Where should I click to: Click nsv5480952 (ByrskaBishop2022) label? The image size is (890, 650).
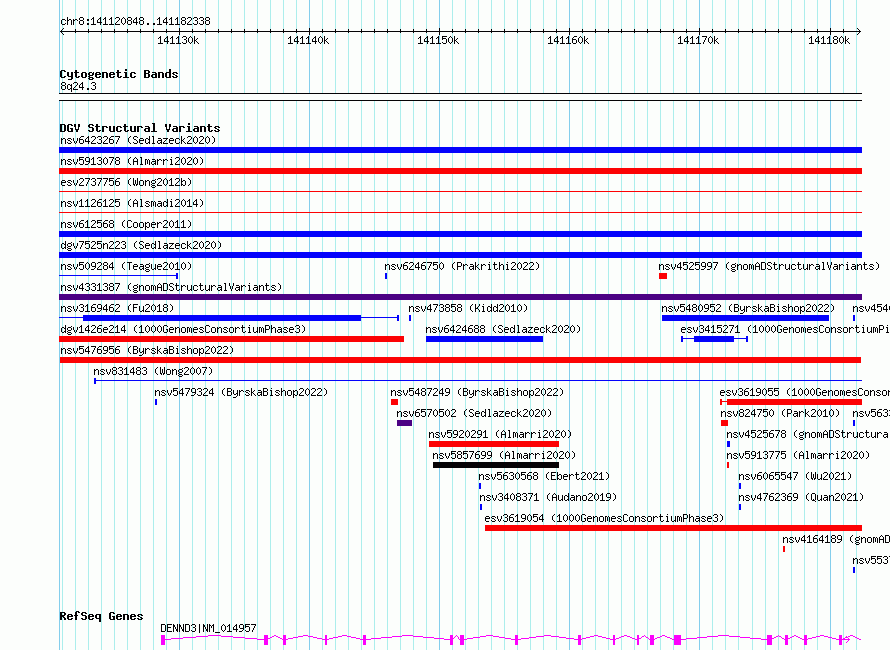pos(748,308)
